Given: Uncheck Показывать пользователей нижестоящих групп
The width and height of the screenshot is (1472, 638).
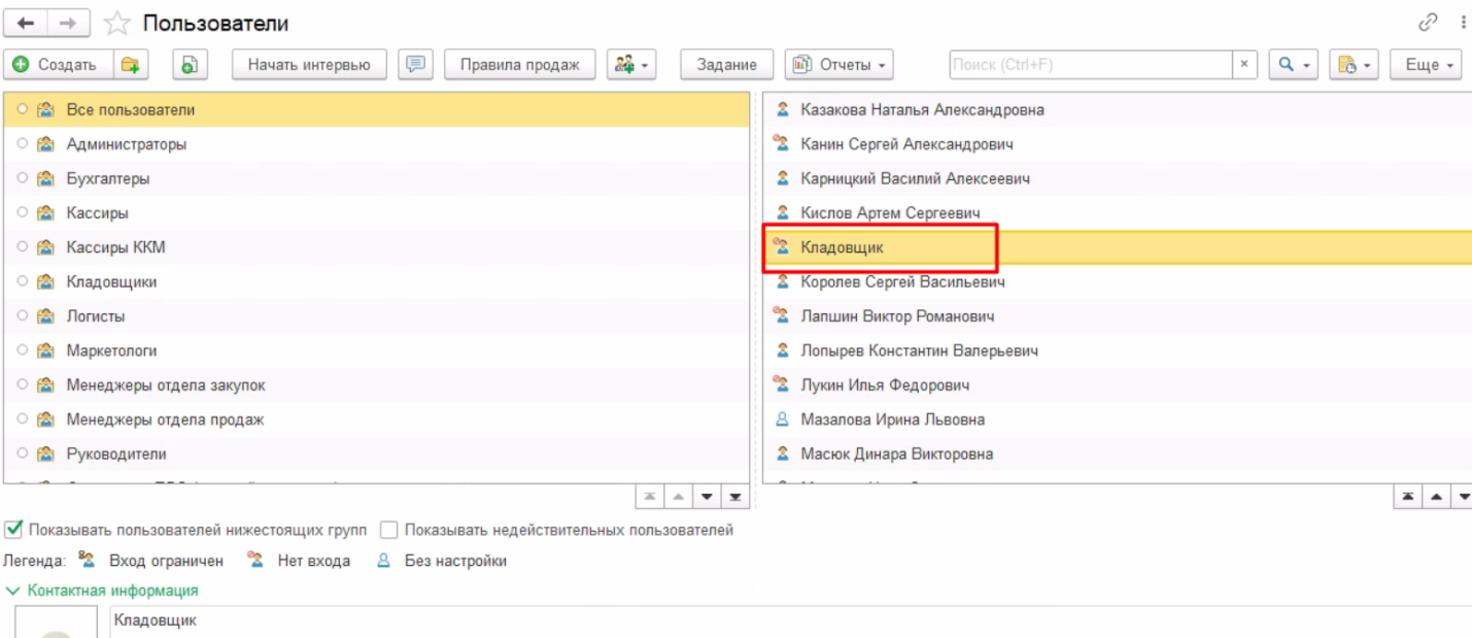Looking at the screenshot, I should click(x=14, y=529).
